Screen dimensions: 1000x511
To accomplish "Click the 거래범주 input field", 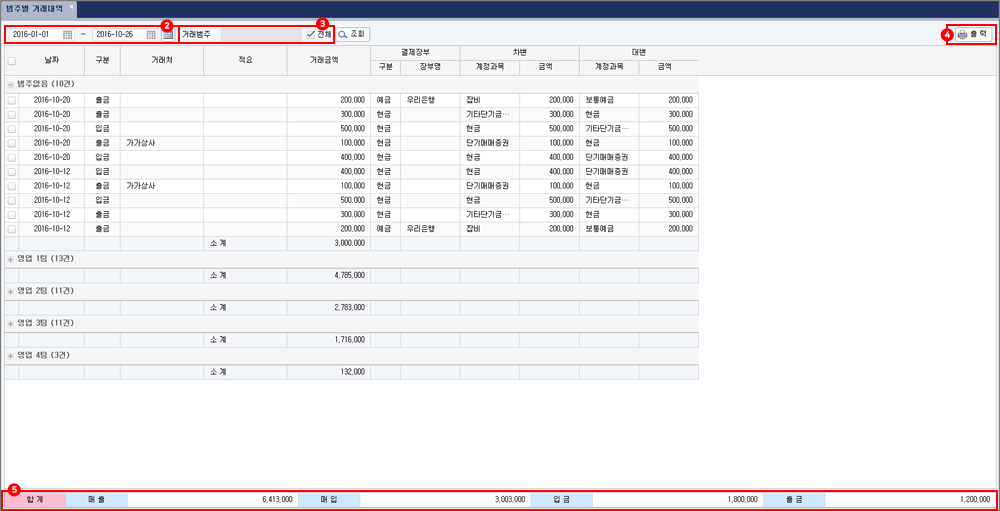I will click(x=260, y=34).
